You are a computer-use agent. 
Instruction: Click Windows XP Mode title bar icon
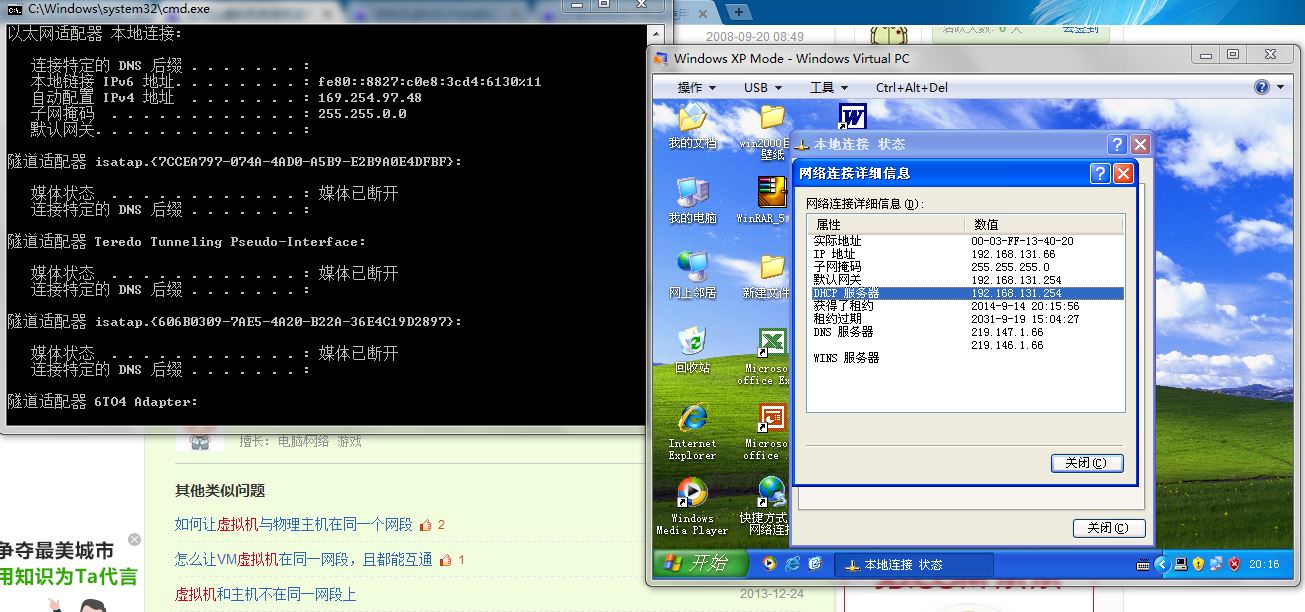660,58
